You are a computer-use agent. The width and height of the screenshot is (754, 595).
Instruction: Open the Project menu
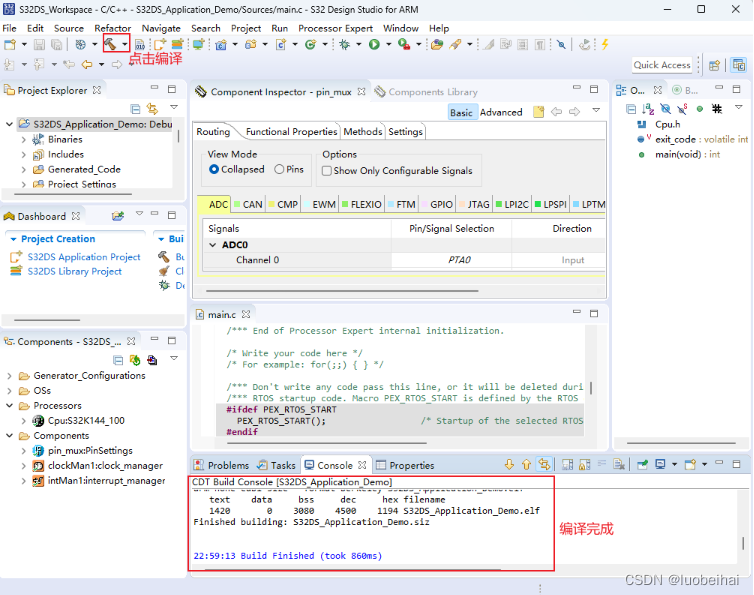pos(246,28)
